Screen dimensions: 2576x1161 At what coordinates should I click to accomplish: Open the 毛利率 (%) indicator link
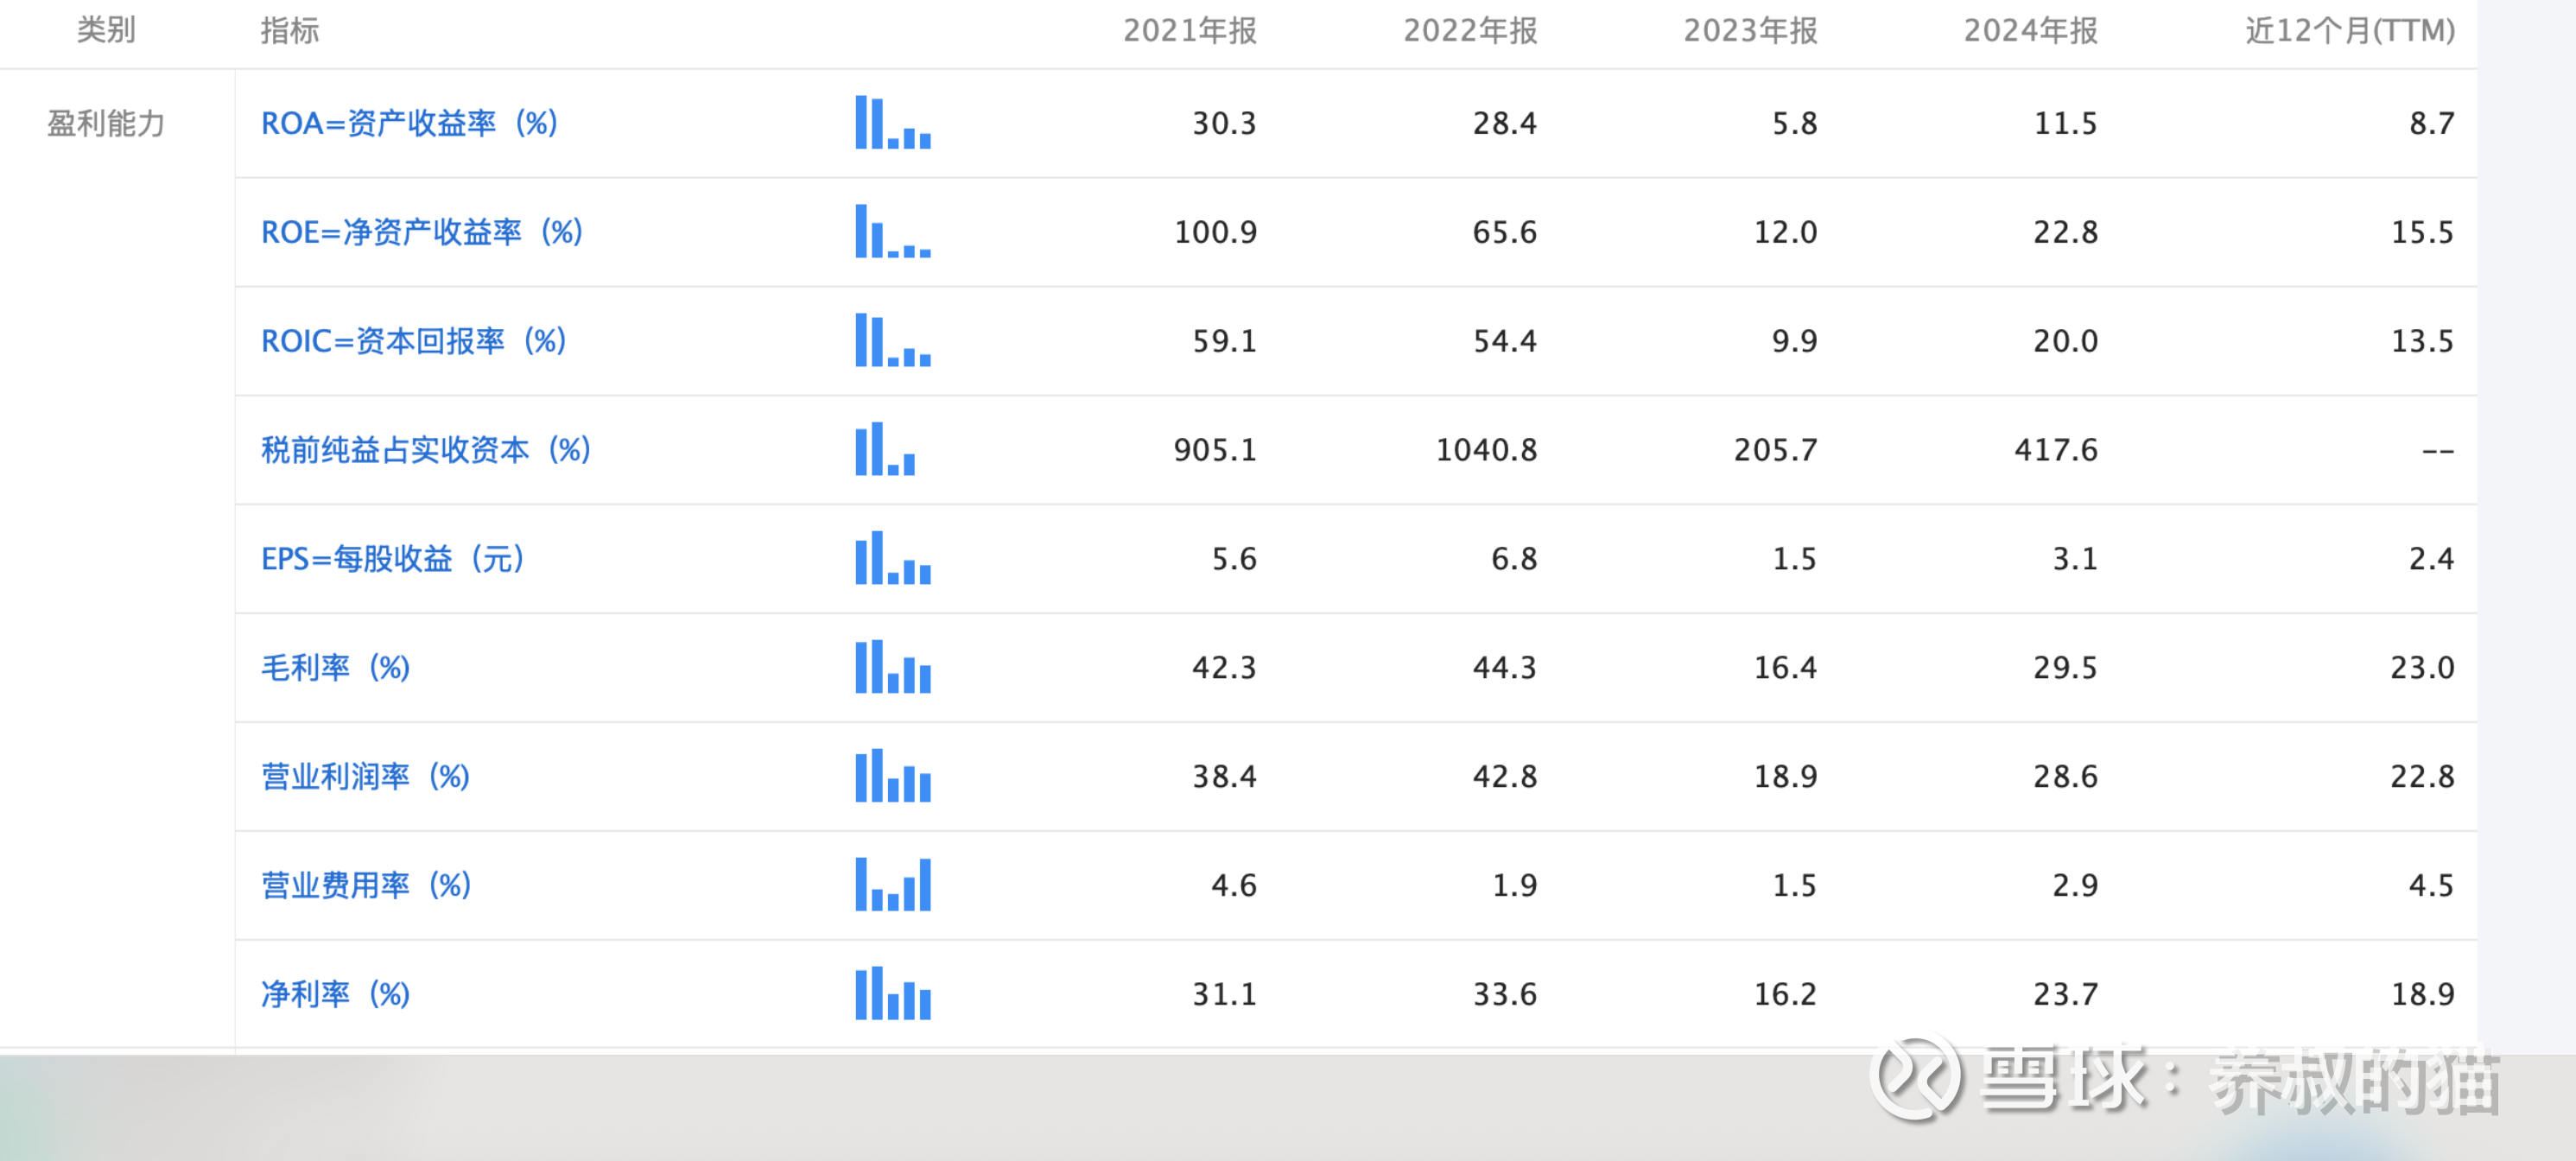(335, 667)
